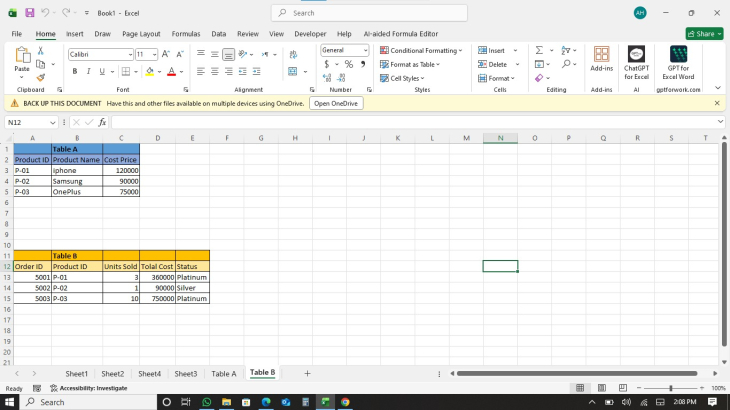Click the Insert Function fx icon
Image resolution: width=730 pixels, height=410 pixels.
[x=102, y=122]
